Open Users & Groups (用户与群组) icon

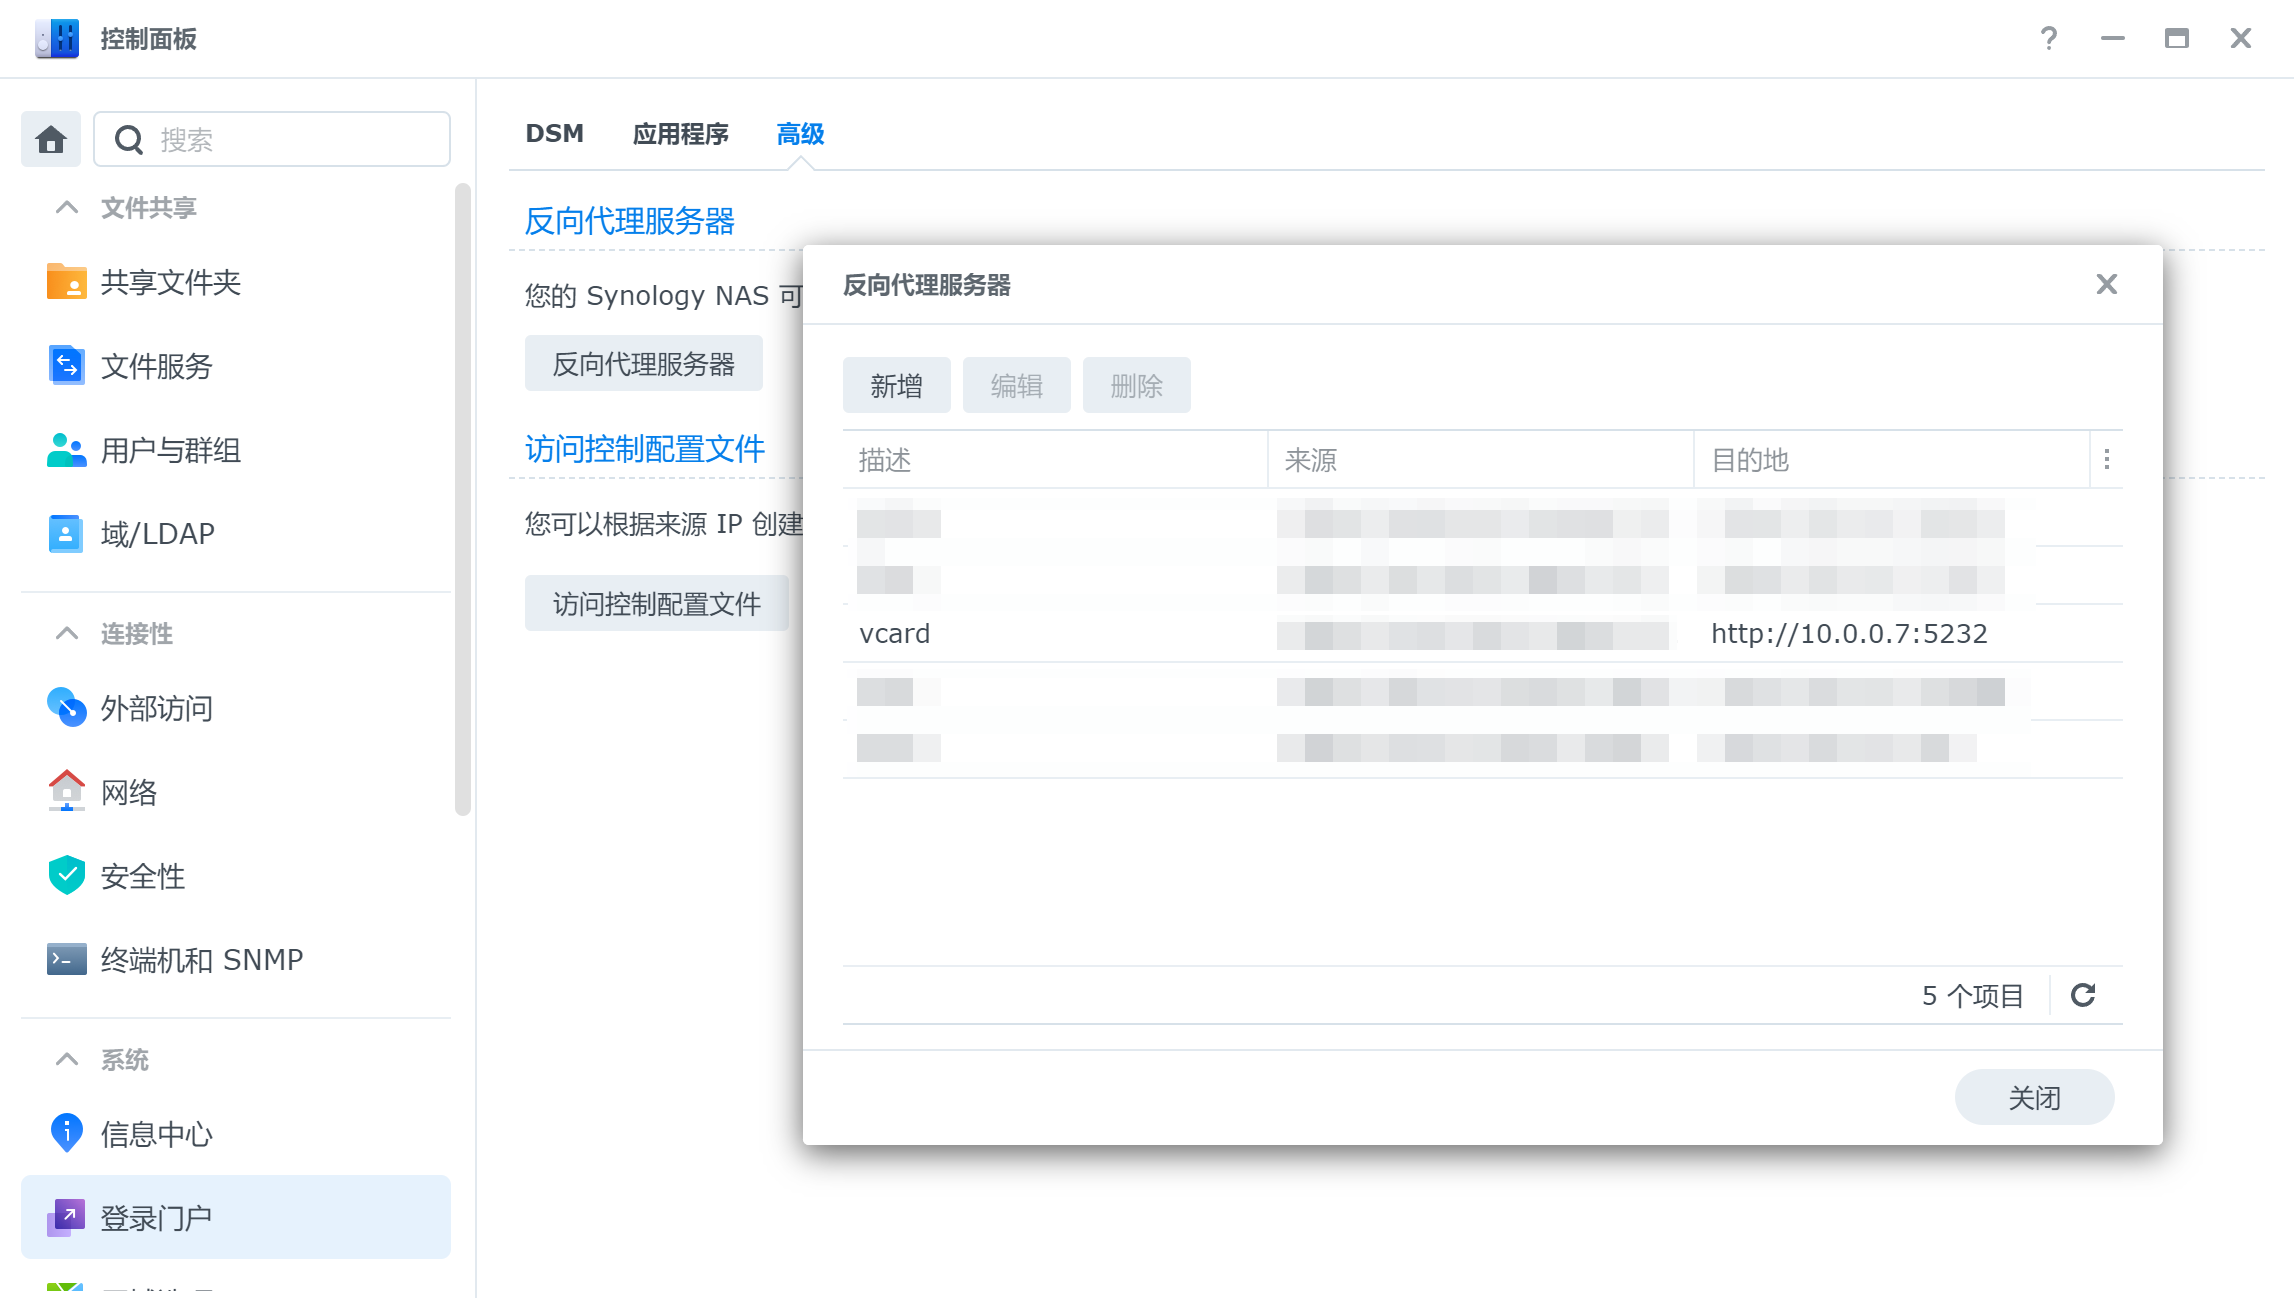(66, 450)
